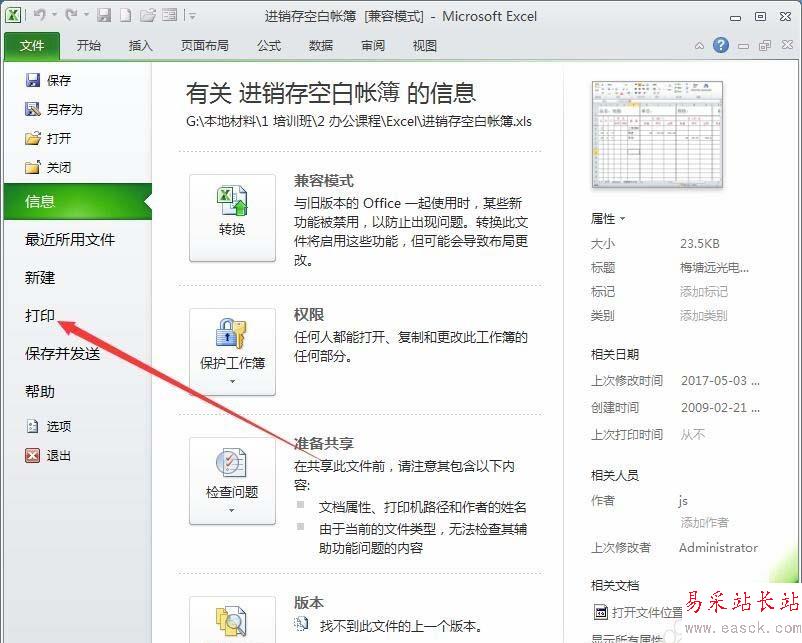Open the 保护工作簿 dropdown button
Viewport: 802px width, 643px height.
pyautogui.click(x=232, y=351)
